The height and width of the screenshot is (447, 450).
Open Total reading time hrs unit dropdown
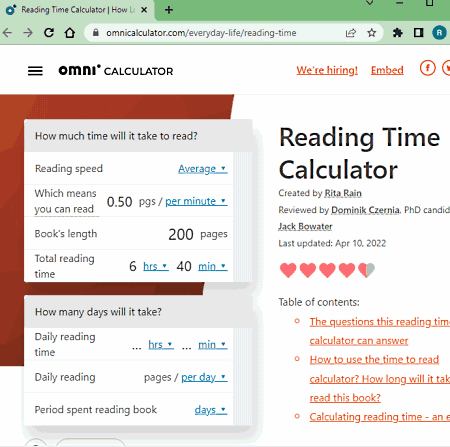(156, 266)
